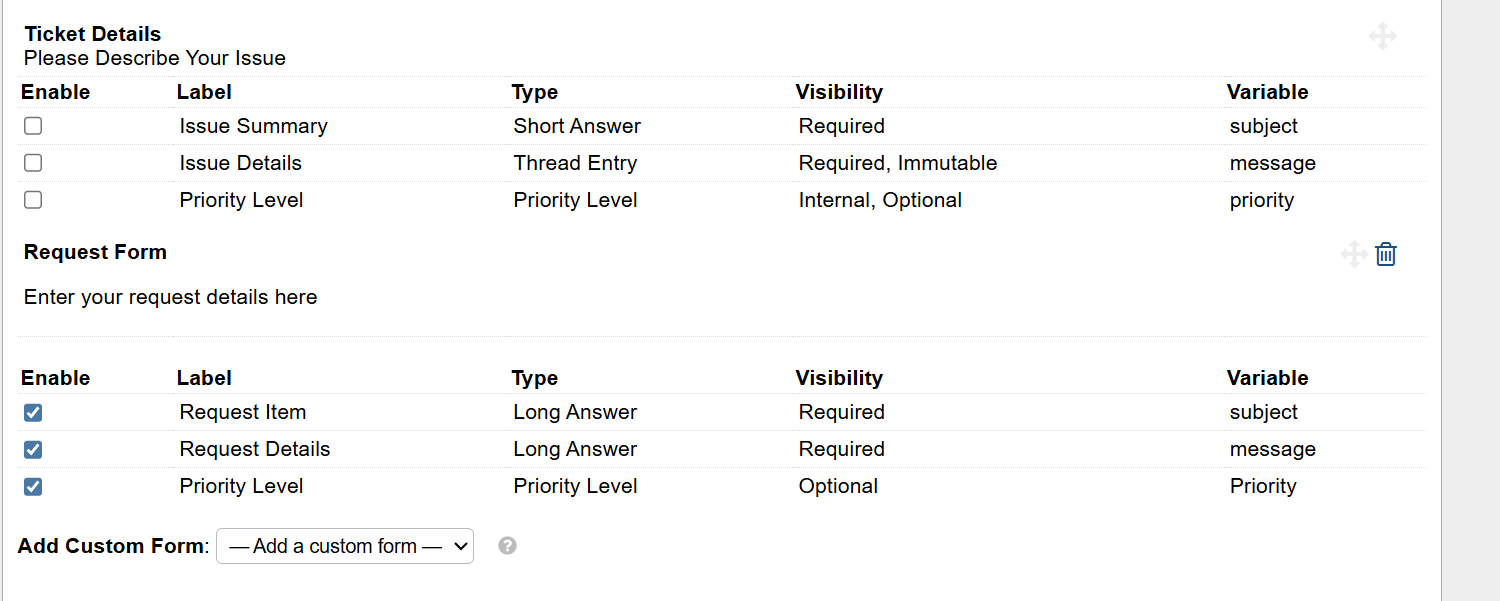
Task: Select the Issue Details label text
Action: point(240,163)
